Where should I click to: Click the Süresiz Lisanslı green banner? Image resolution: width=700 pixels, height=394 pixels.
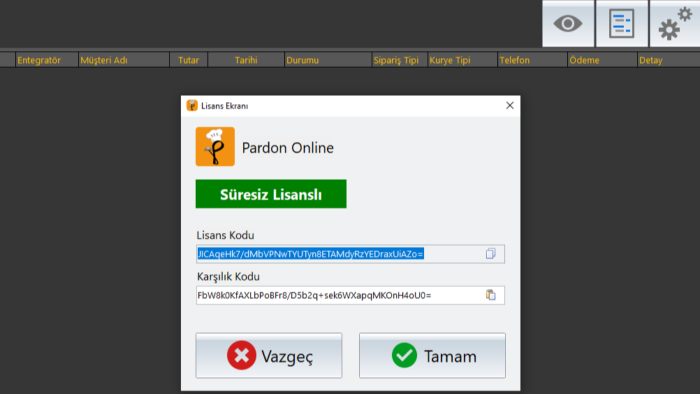(x=271, y=194)
